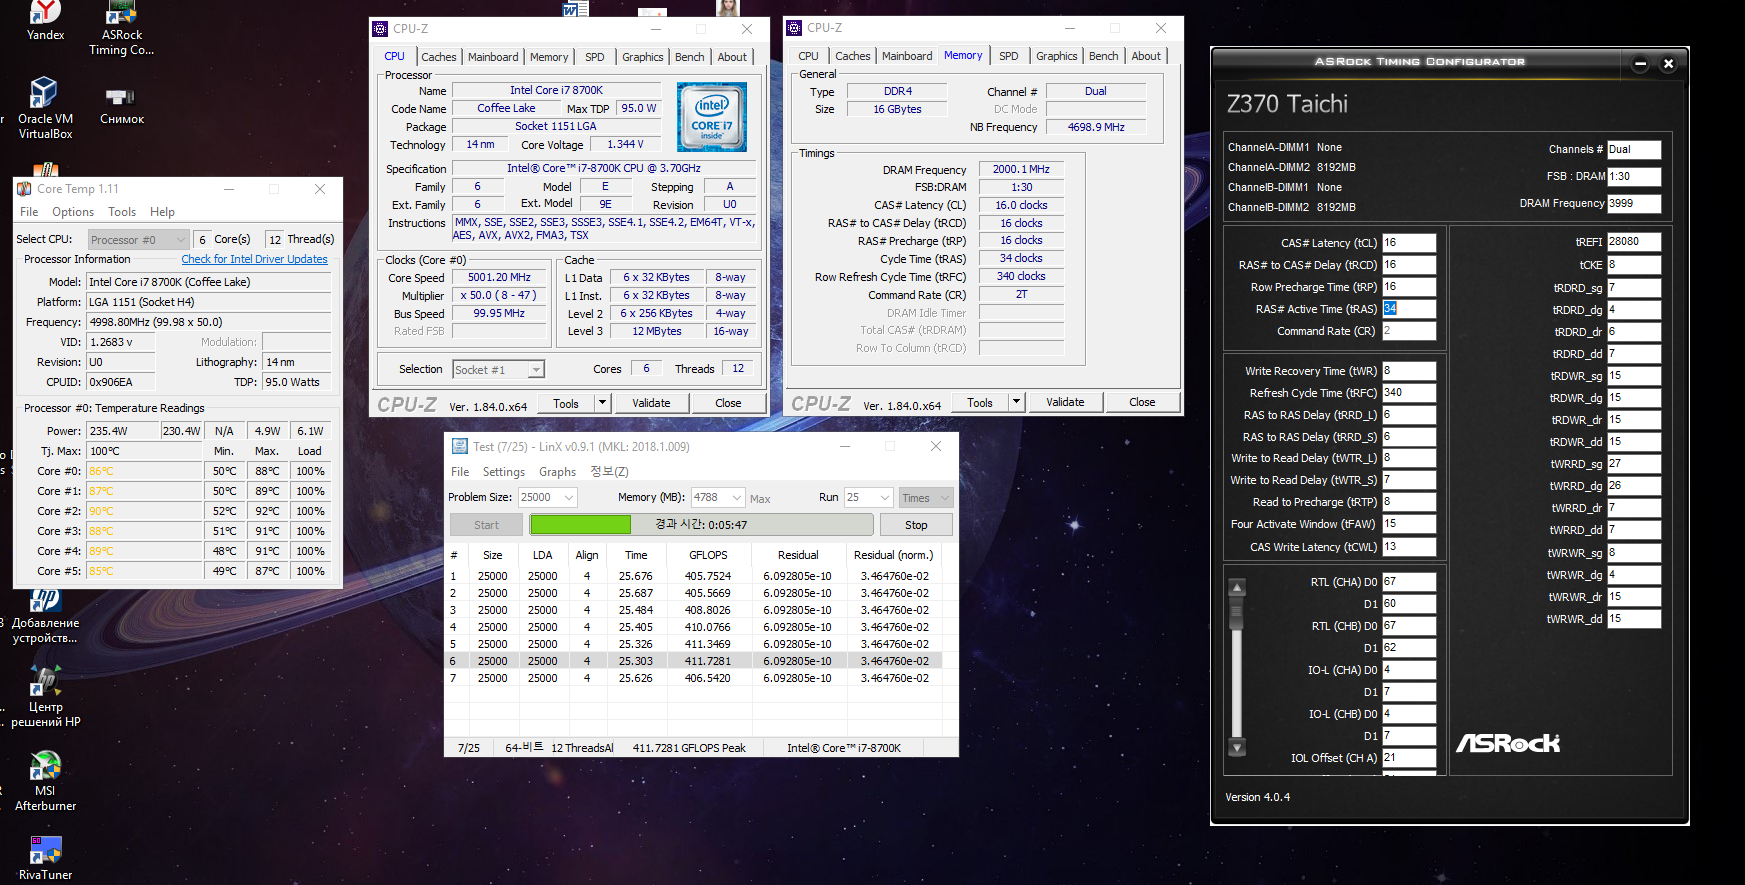The width and height of the screenshot is (1745, 885).
Task: Click the Core #2 temperature reading 90°C
Action: [144, 511]
